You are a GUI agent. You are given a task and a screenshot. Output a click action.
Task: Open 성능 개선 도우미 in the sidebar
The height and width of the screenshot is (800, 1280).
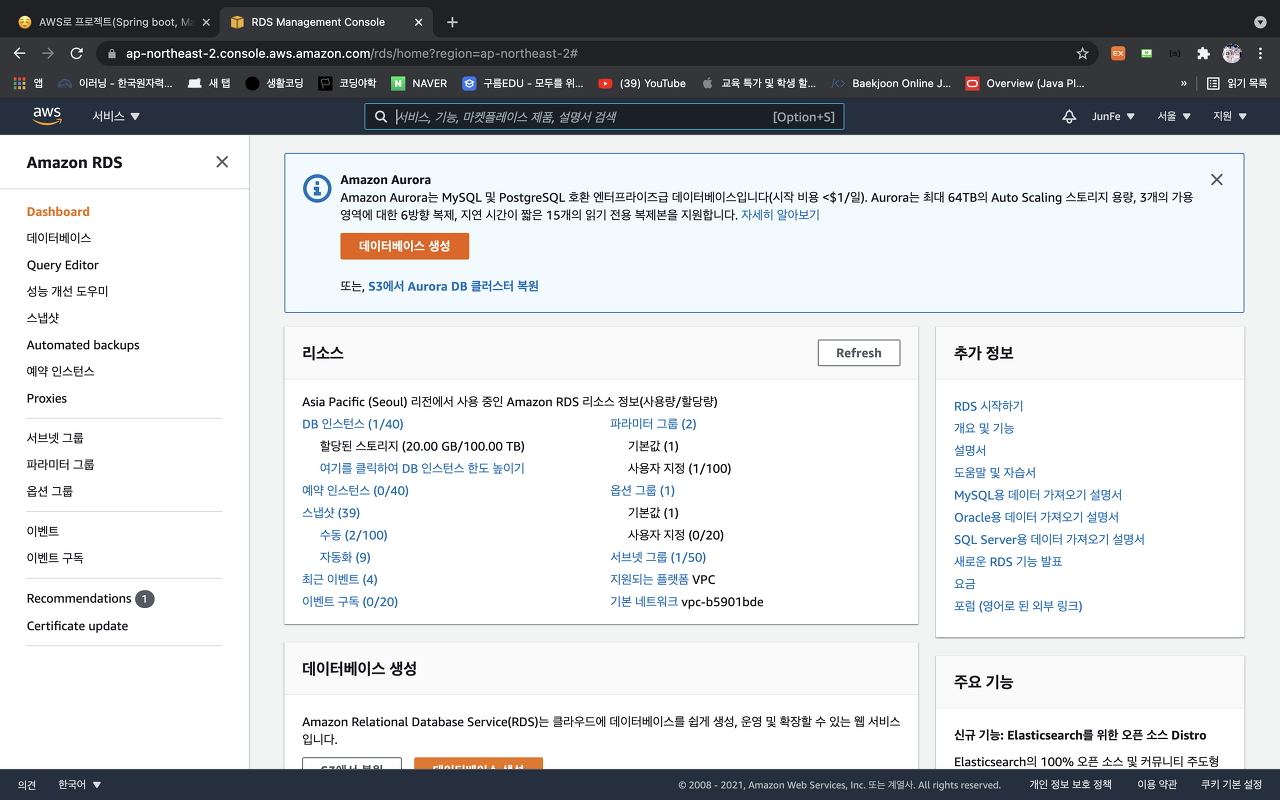(67, 291)
